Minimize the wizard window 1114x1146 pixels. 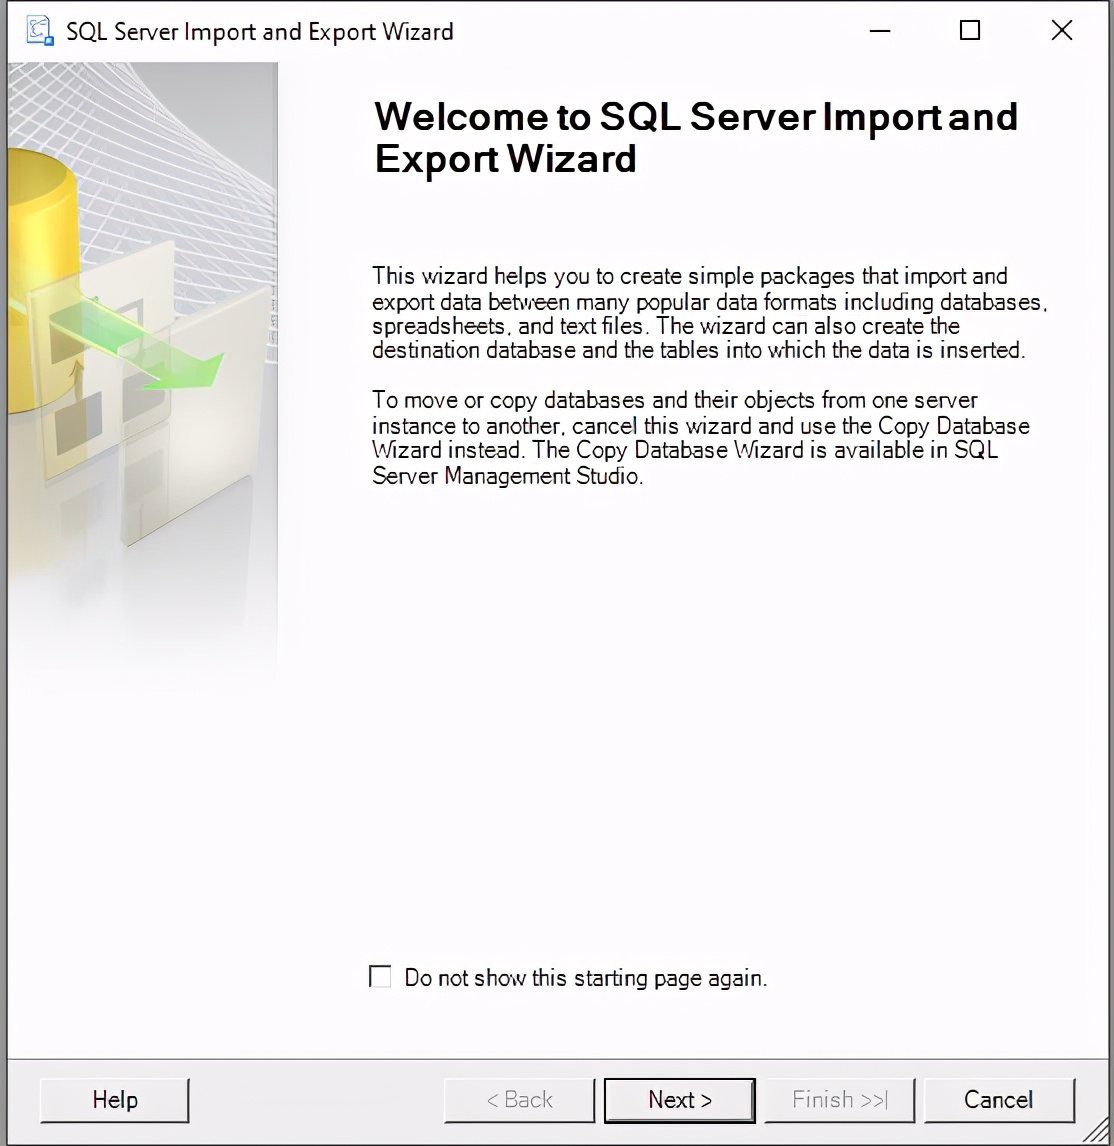pyautogui.click(x=880, y=31)
